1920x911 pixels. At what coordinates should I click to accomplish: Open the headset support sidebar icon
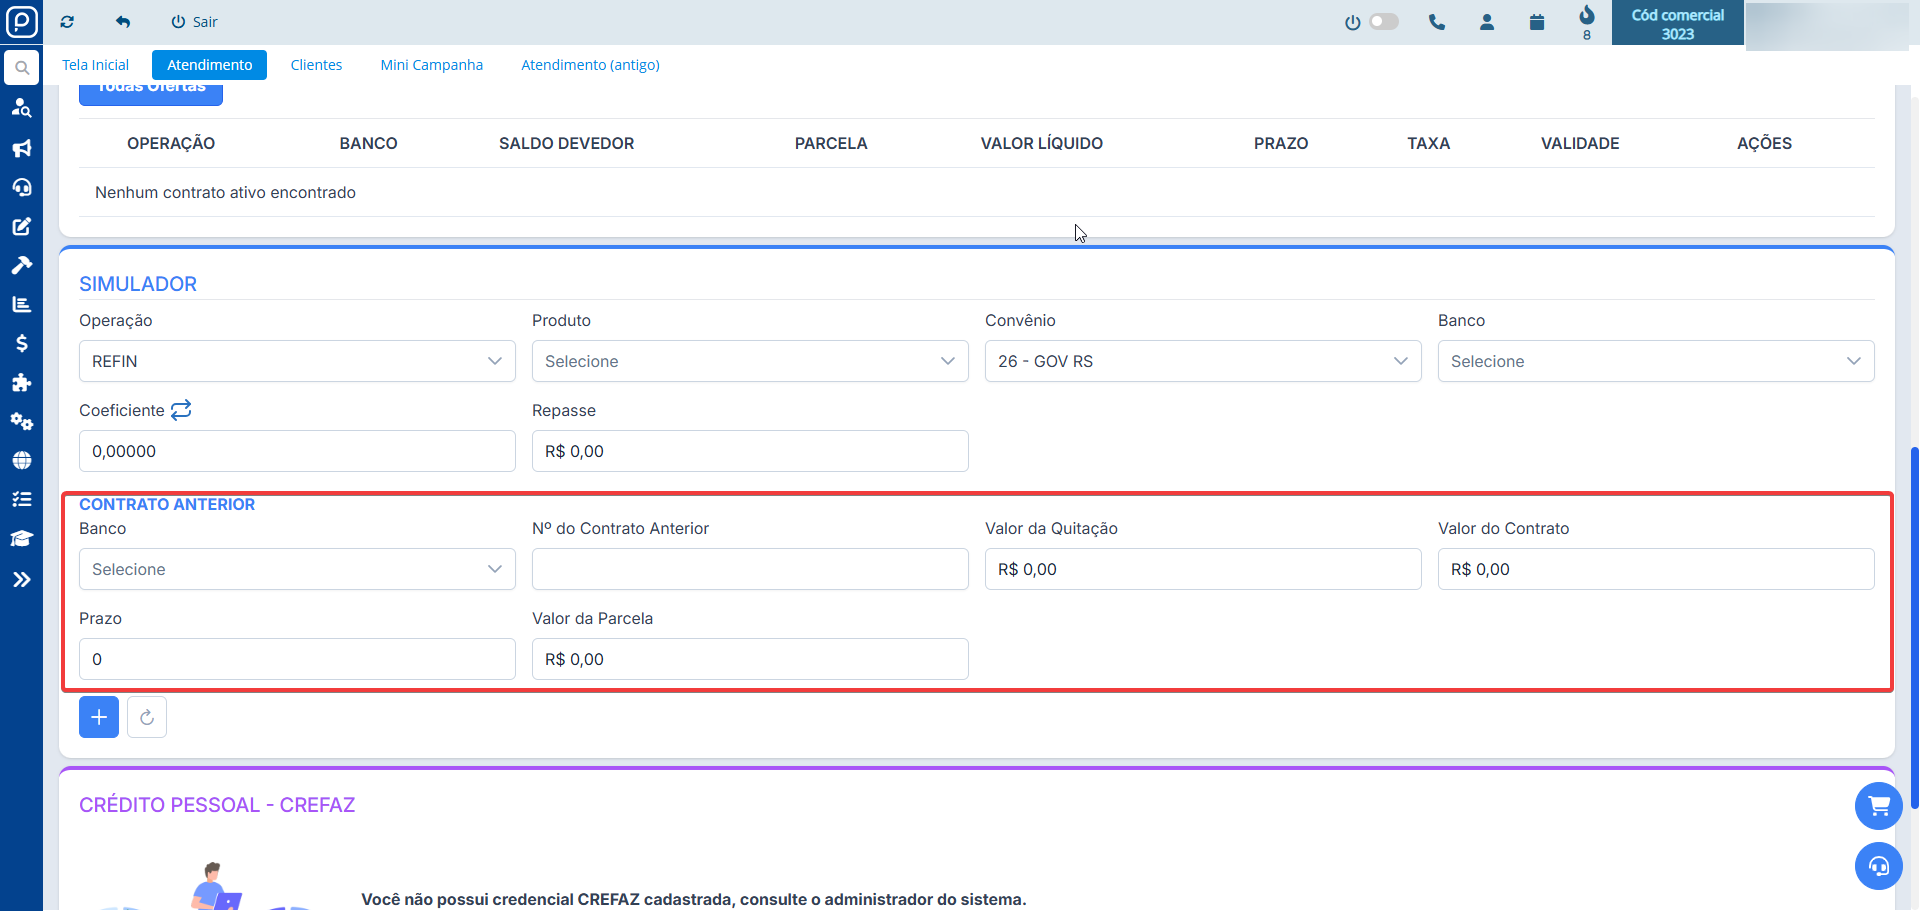point(21,187)
